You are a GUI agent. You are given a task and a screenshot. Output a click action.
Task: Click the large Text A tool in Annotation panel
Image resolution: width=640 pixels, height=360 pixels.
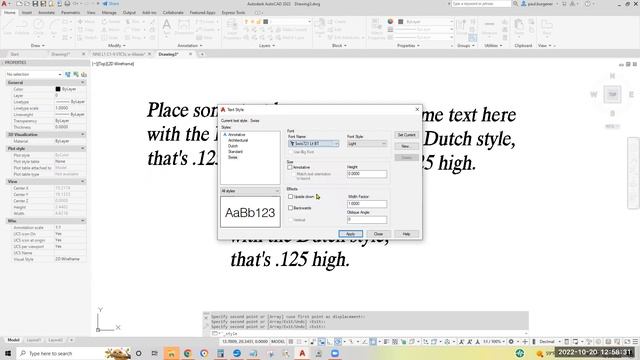pos(167,27)
